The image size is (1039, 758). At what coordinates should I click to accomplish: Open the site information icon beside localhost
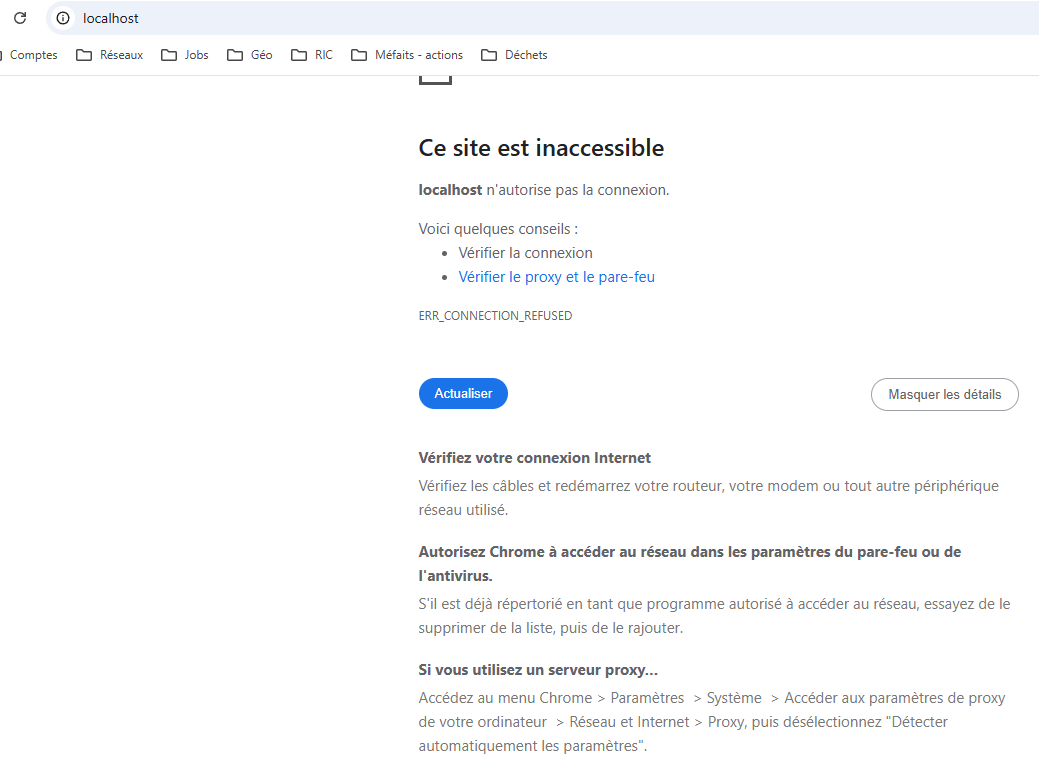point(63,18)
